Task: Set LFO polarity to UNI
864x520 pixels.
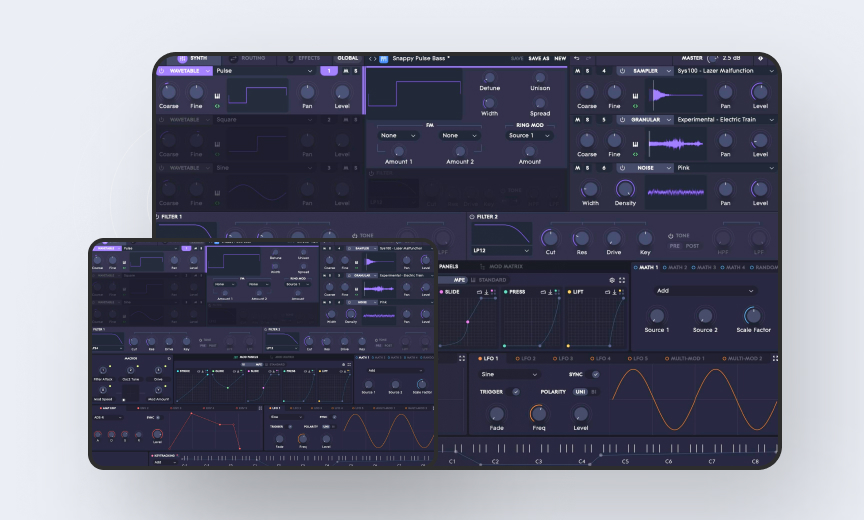Action: click(x=579, y=392)
